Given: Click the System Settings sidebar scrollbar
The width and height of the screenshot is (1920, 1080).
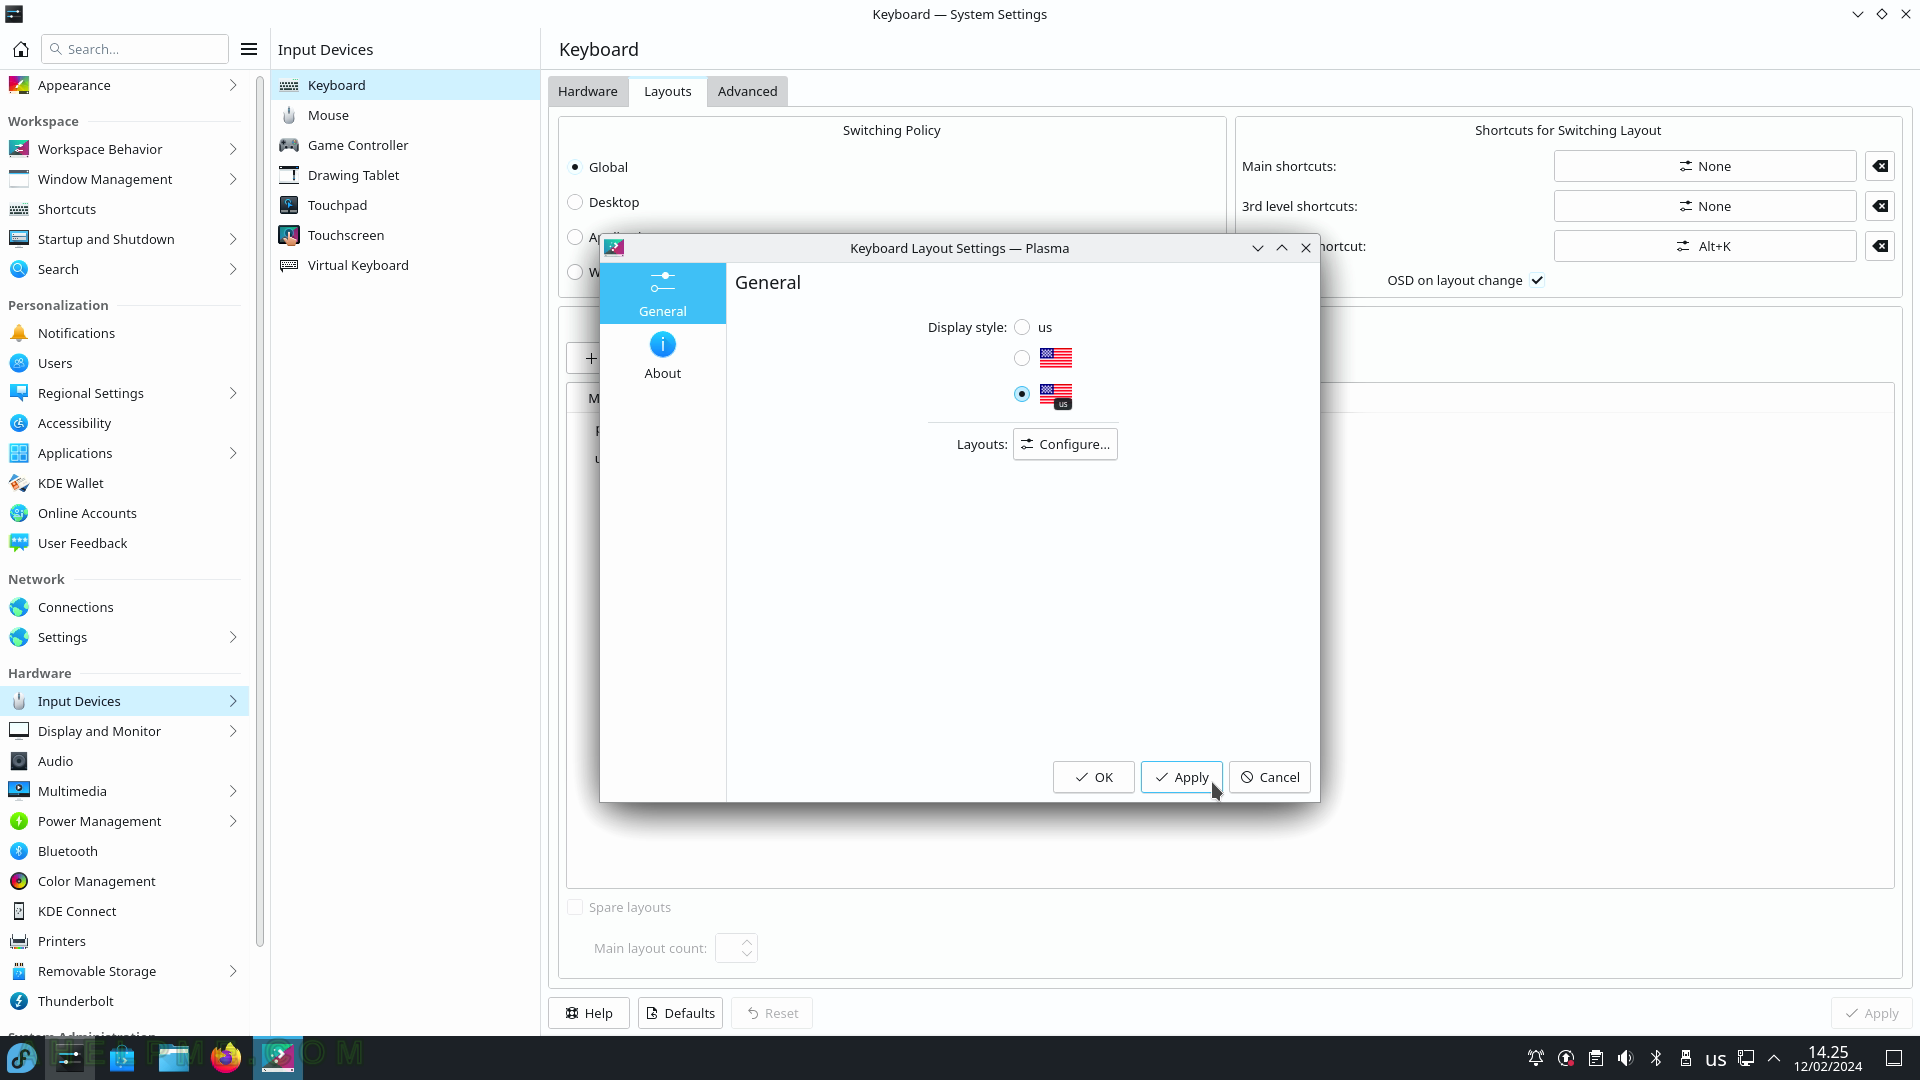Looking at the screenshot, I should pos(260,510).
